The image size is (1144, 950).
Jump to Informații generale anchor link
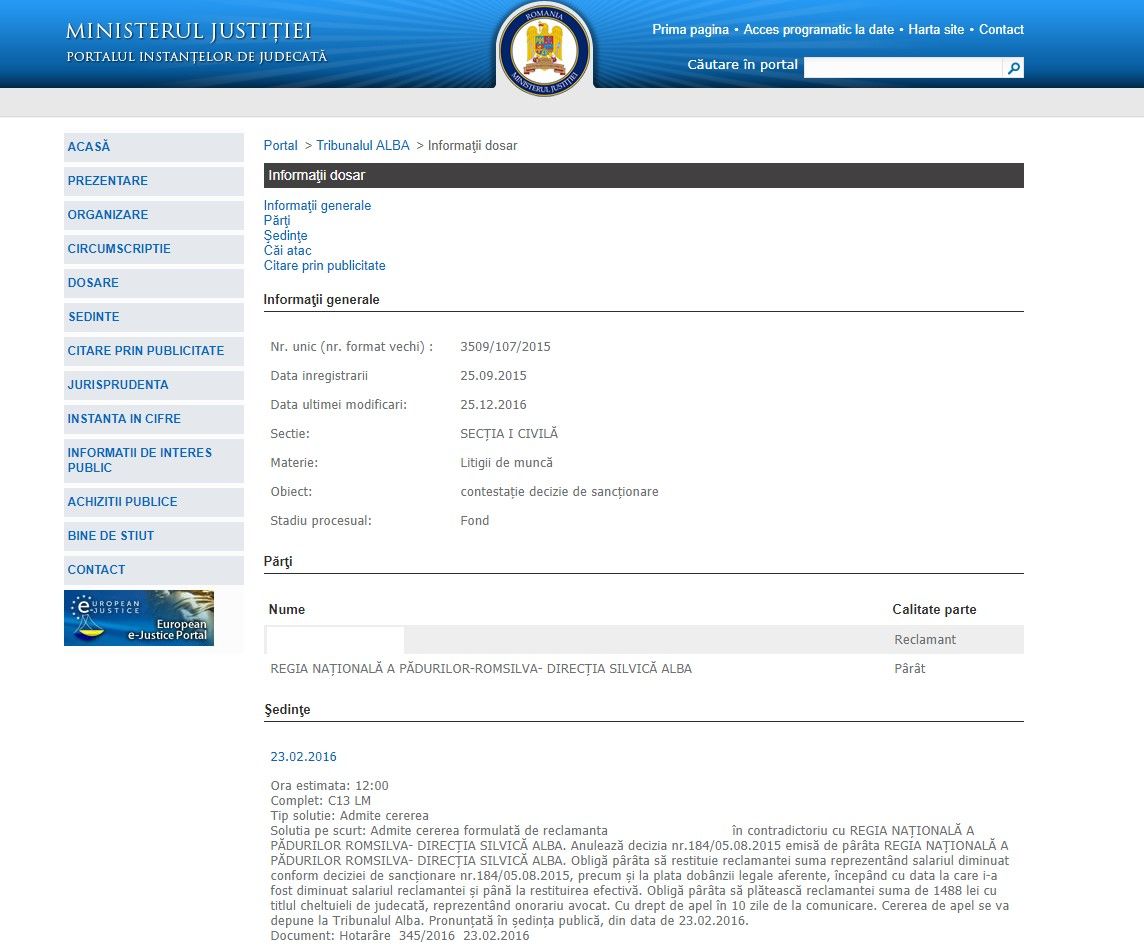click(x=317, y=206)
